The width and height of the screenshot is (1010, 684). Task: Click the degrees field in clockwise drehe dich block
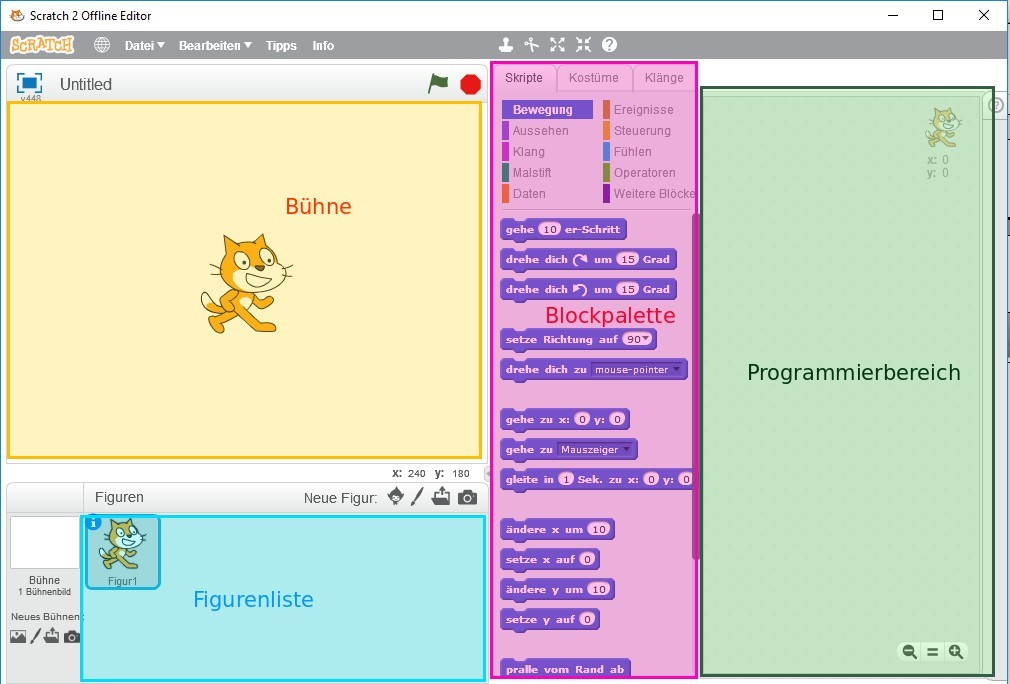(x=627, y=259)
